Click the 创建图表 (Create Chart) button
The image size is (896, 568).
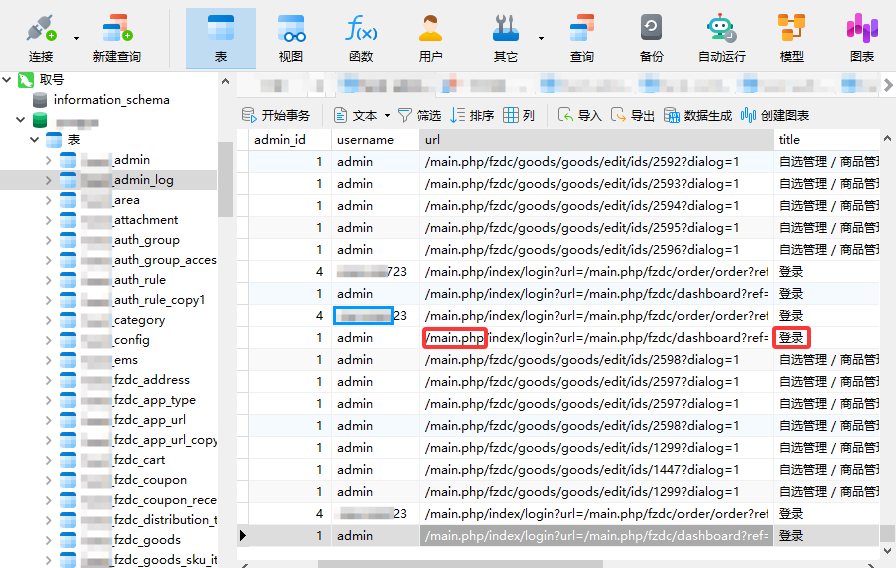coord(775,116)
